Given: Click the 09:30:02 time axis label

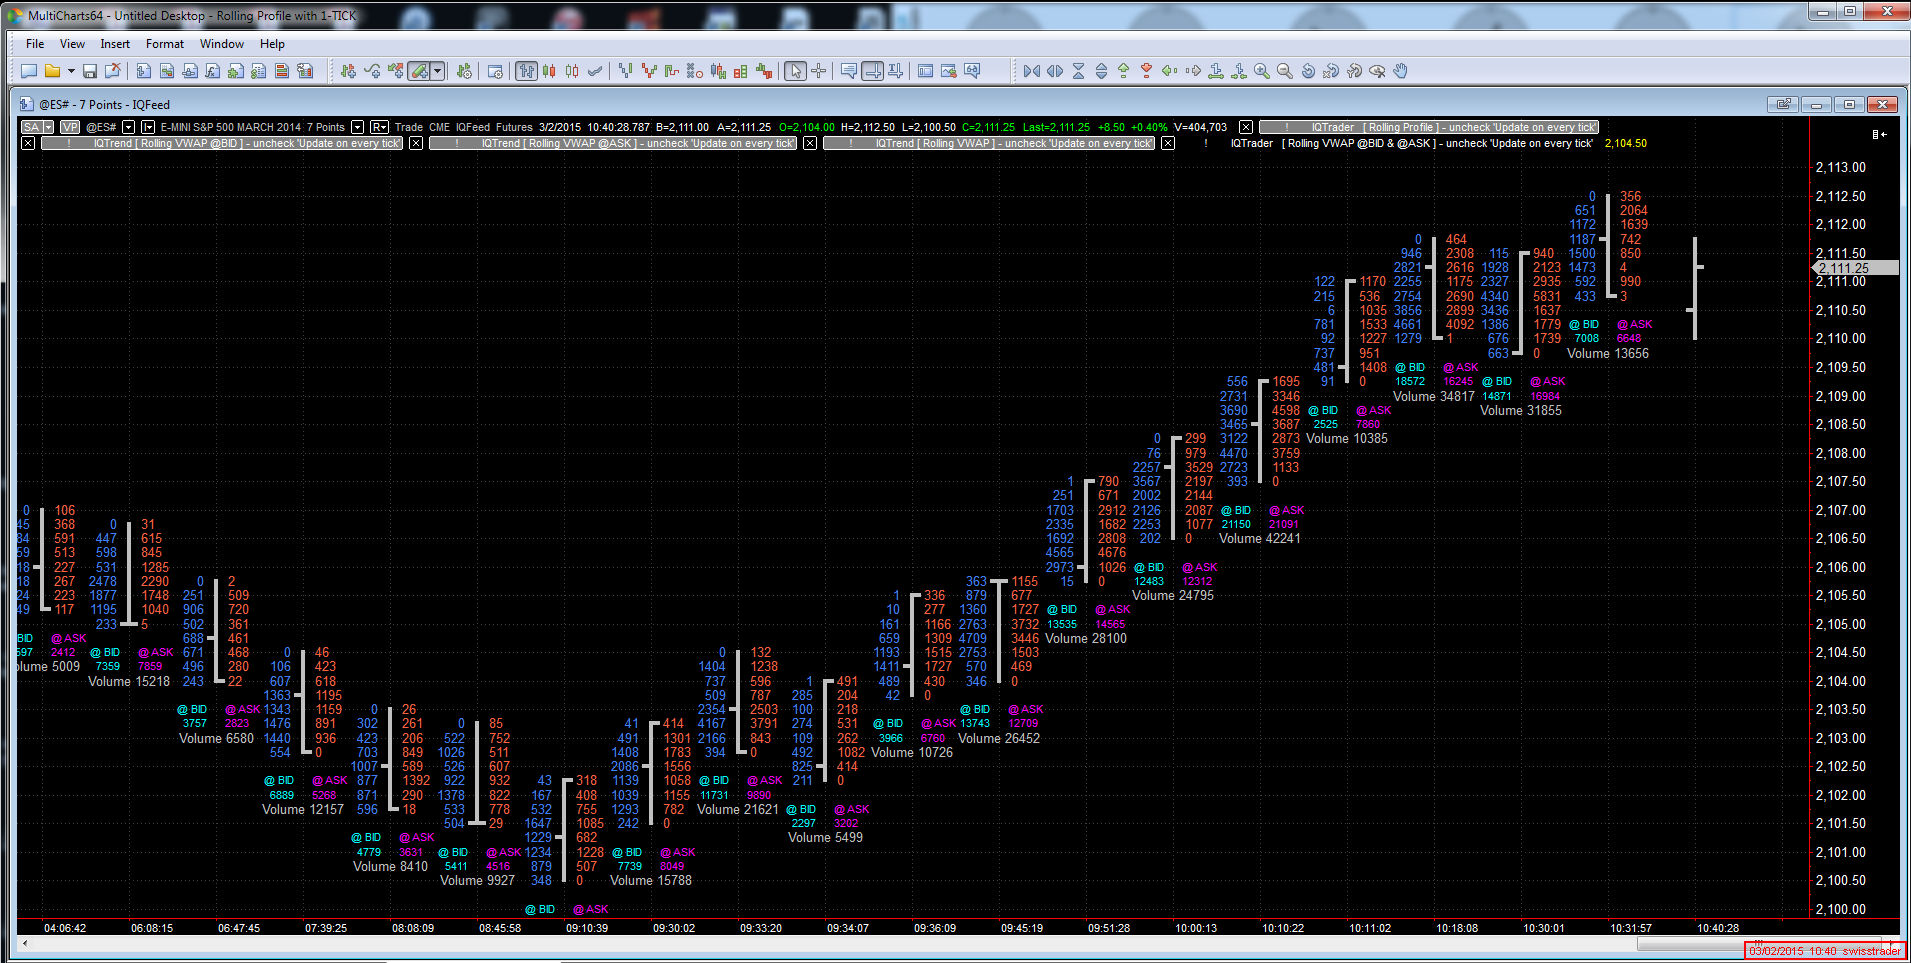Looking at the screenshot, I should [x=674, y=928].
